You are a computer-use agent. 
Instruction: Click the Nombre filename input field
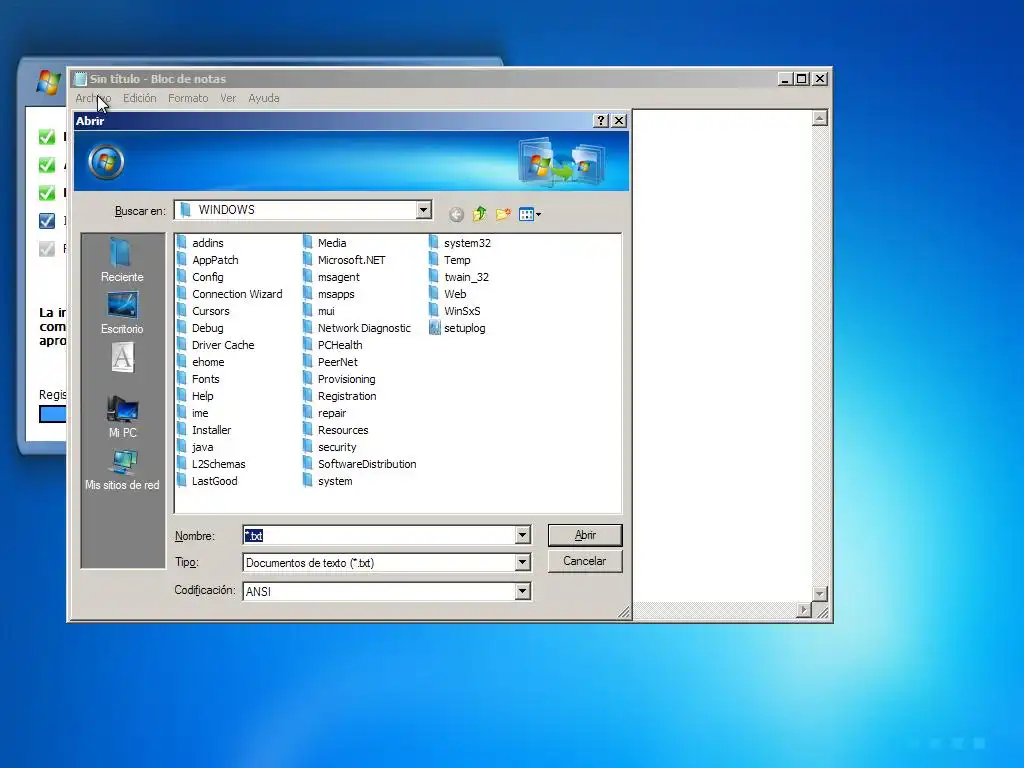pyautogui.click(x=379, y=536)
